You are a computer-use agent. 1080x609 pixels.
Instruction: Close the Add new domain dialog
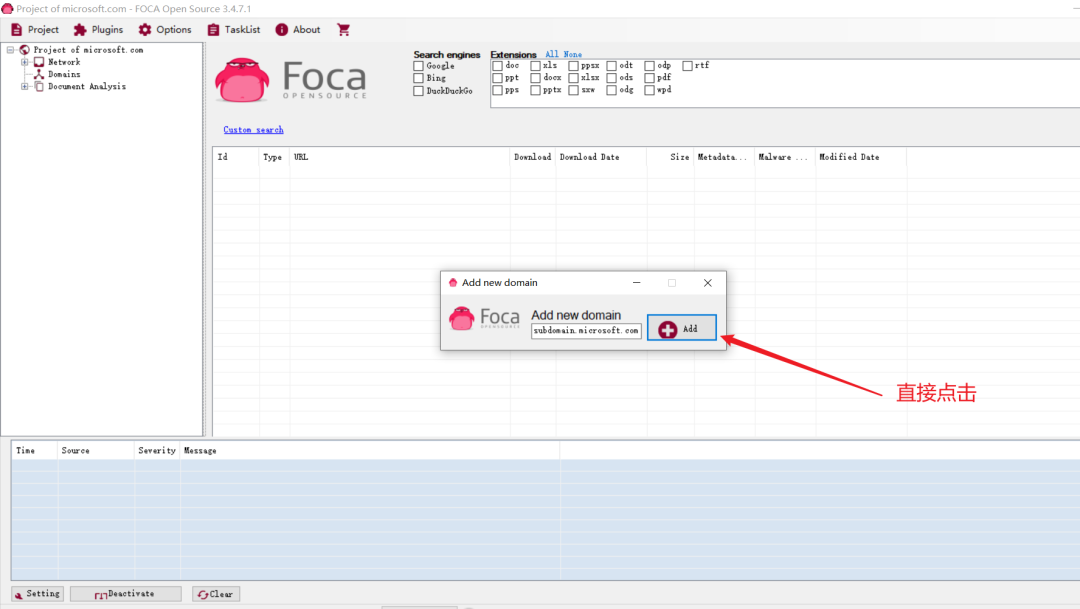click(707, 282)
